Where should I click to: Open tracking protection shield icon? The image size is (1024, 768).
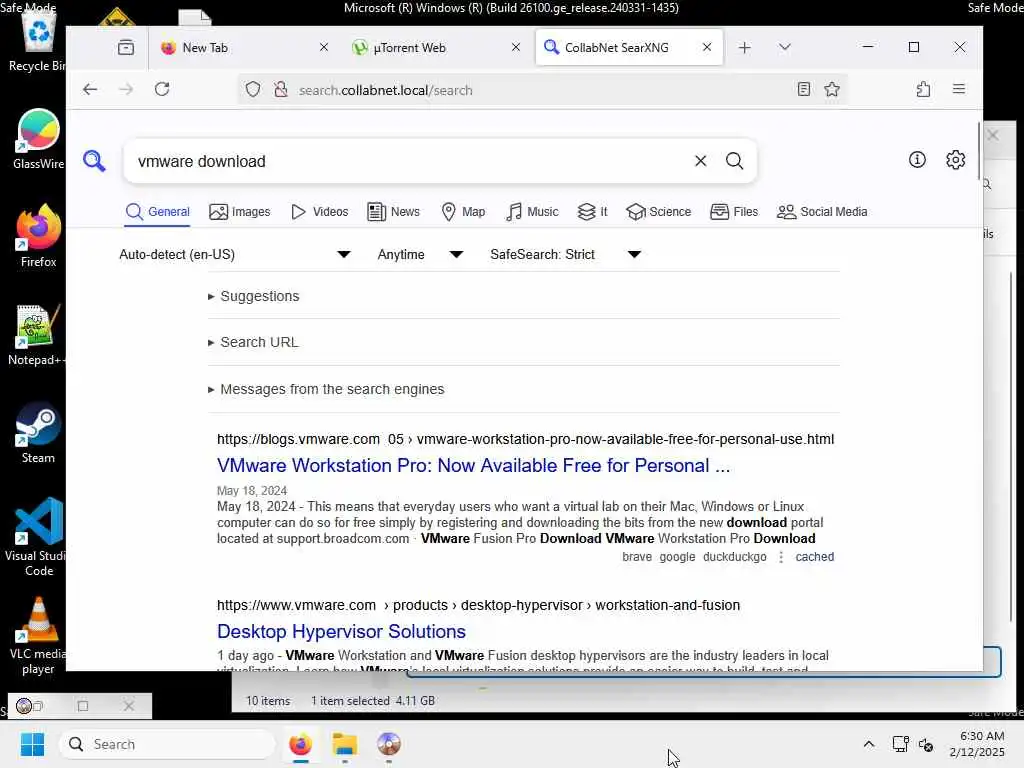253,89
